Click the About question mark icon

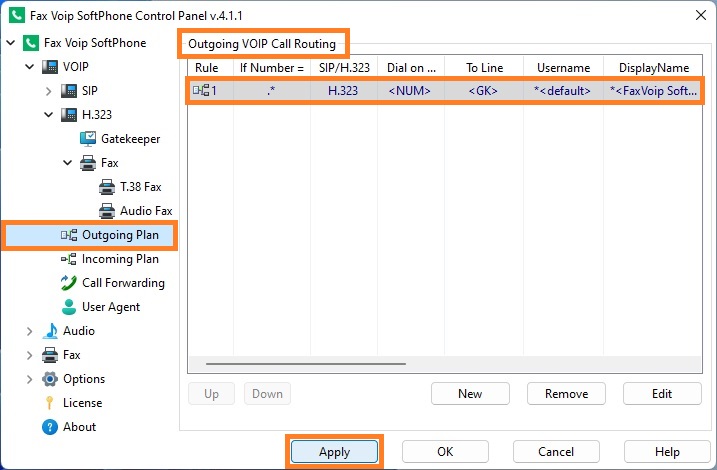50,427
